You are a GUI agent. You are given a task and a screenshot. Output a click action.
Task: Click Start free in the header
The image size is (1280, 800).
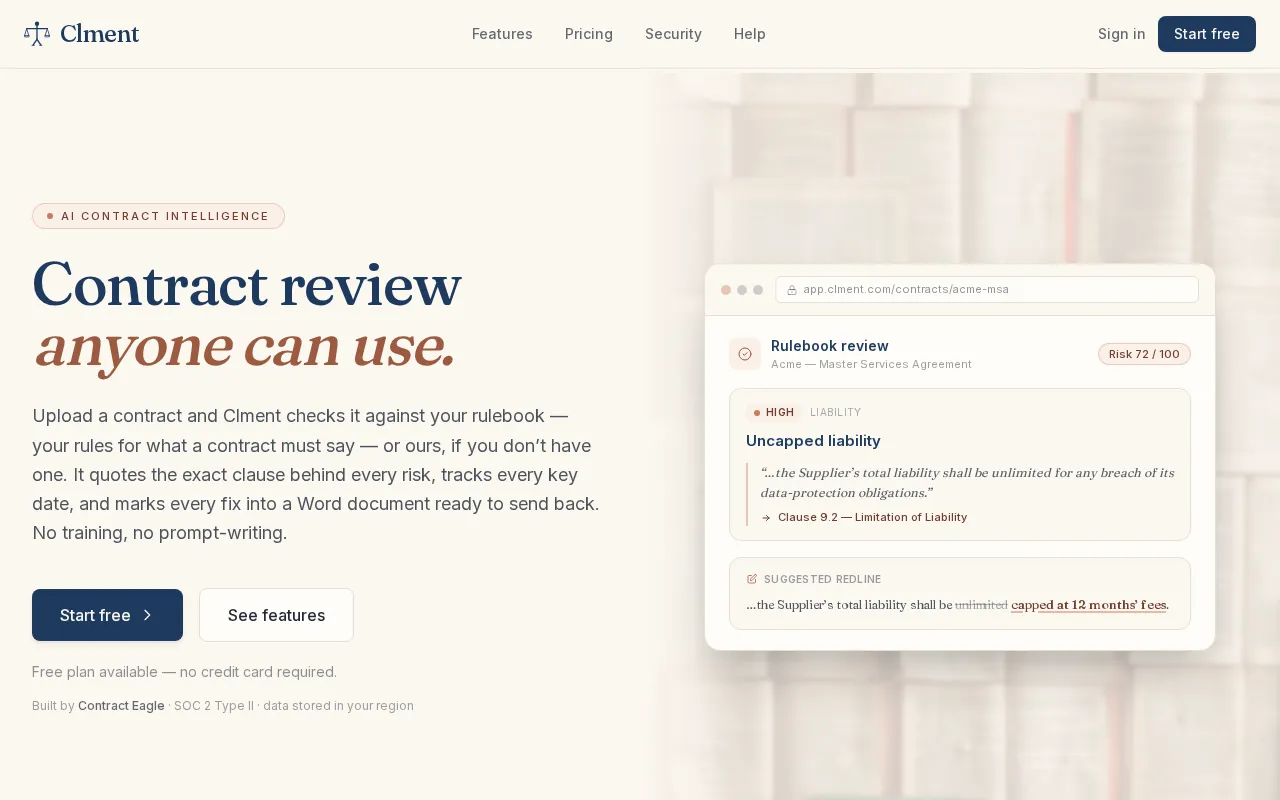[1207, 34]
